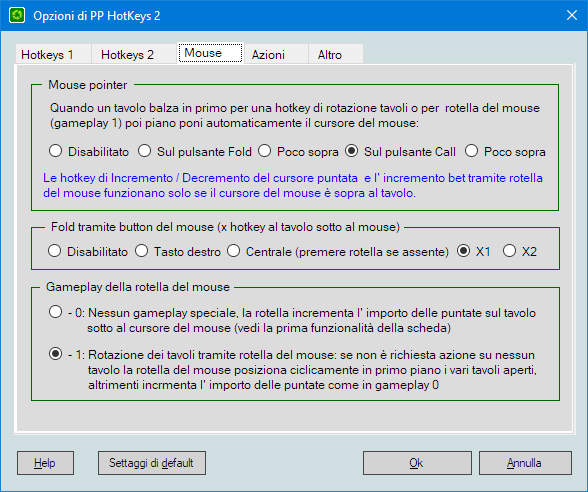Confirm settings with the Ok button
Image resolution: width=588 pixels, height=492 pixels.
click(x=417, y=463)
